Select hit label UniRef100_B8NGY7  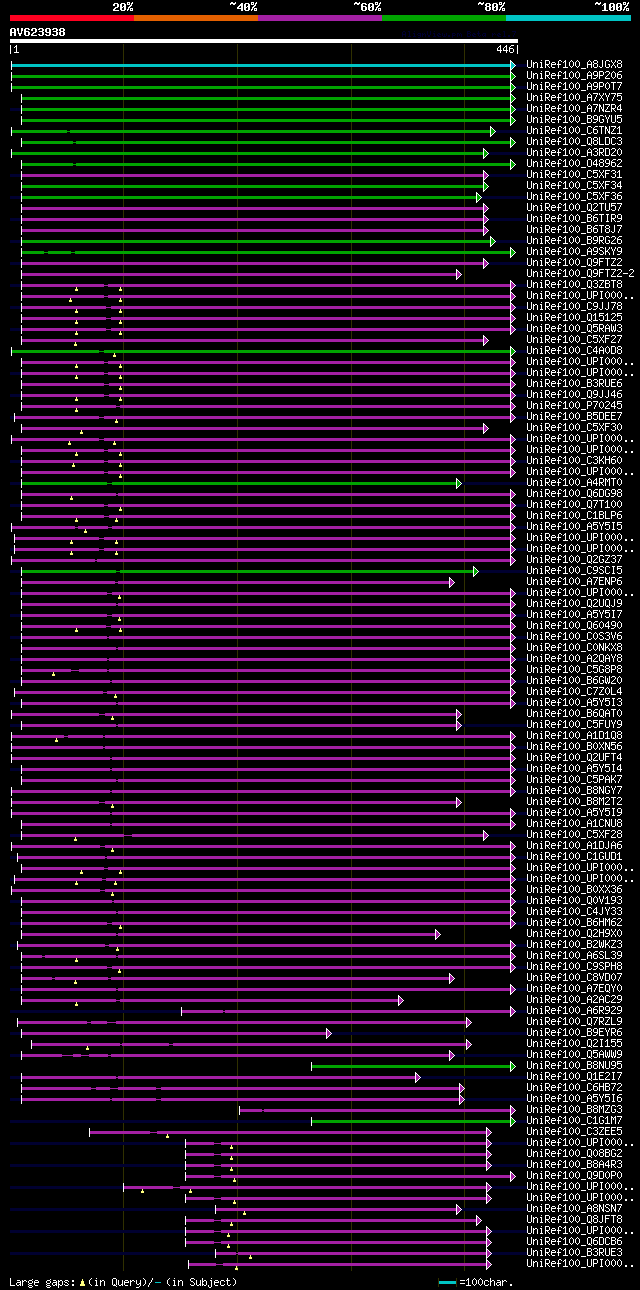tap(574, 790)
